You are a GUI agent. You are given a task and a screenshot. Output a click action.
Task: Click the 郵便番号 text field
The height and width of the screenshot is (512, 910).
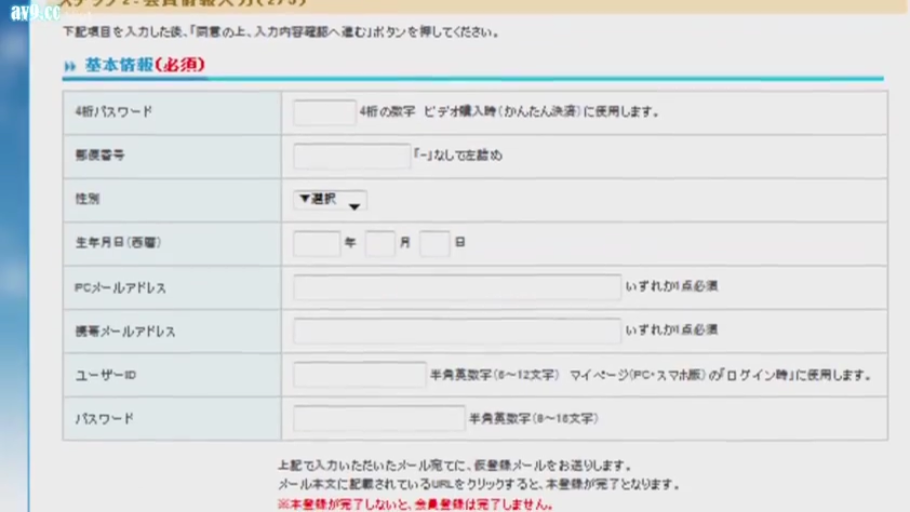click(x=351, y=156)
